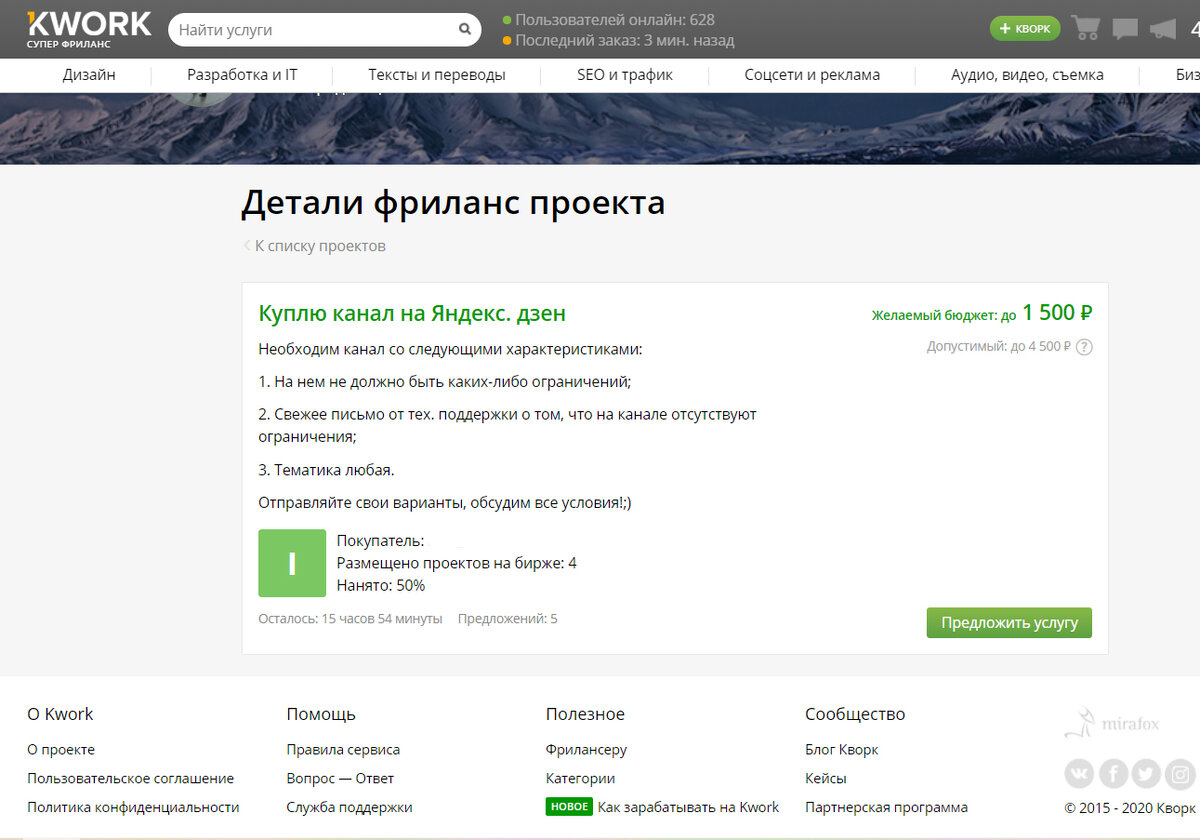Open the messages chat bubble icon
Viewport: 1200px width, 840px height.
coord(1125,29)
